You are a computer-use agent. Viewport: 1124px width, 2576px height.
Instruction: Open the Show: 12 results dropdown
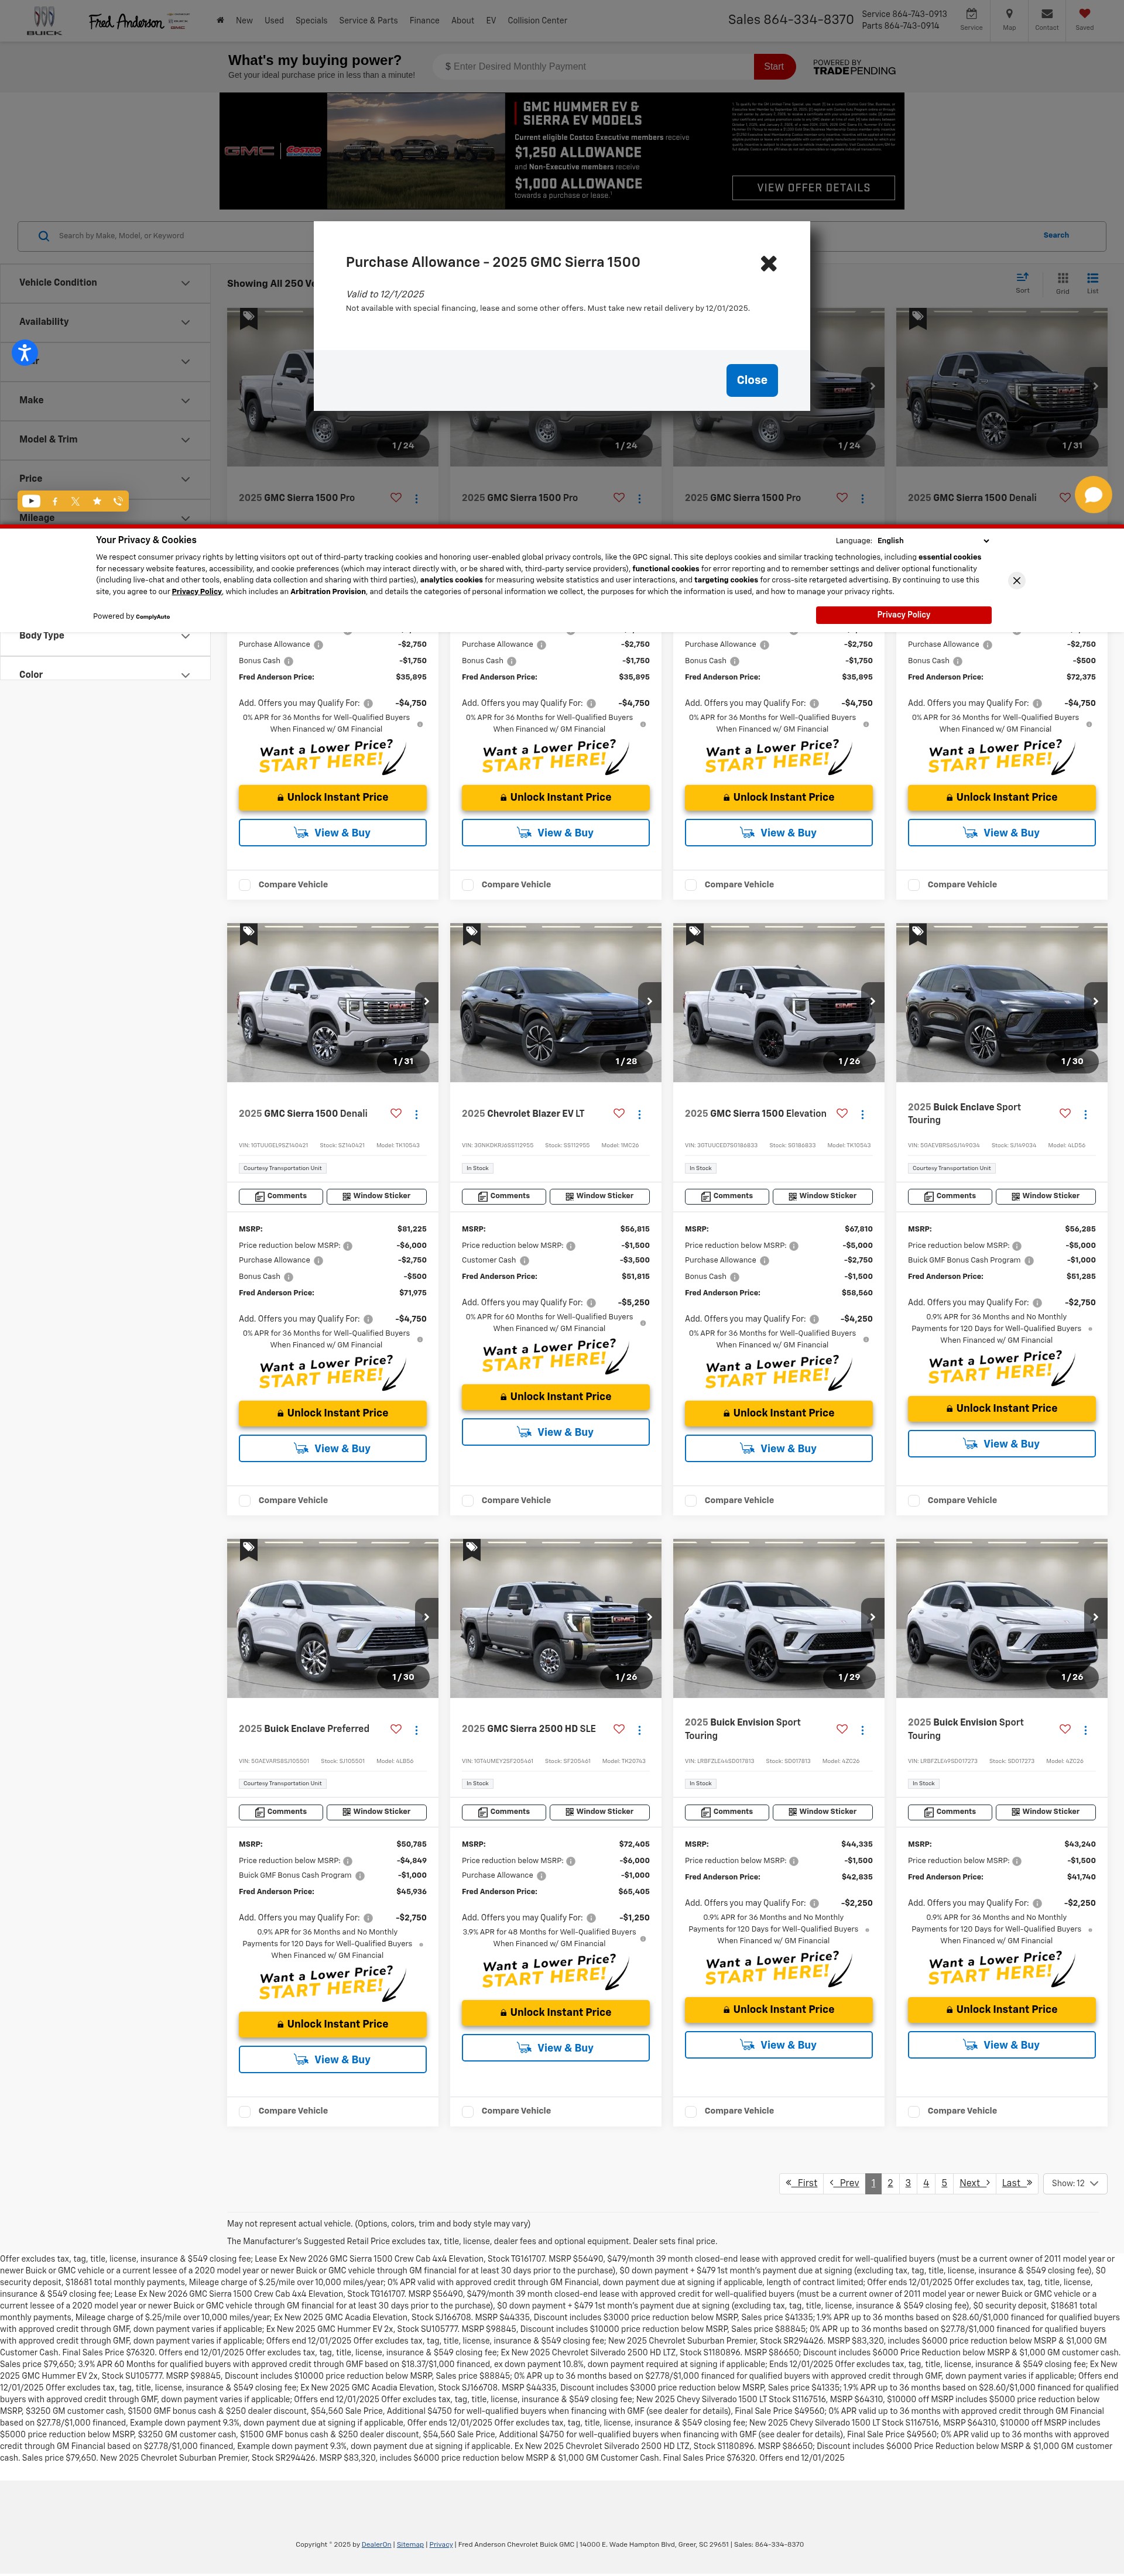pyautogui.click(x=1074, y=2183)
